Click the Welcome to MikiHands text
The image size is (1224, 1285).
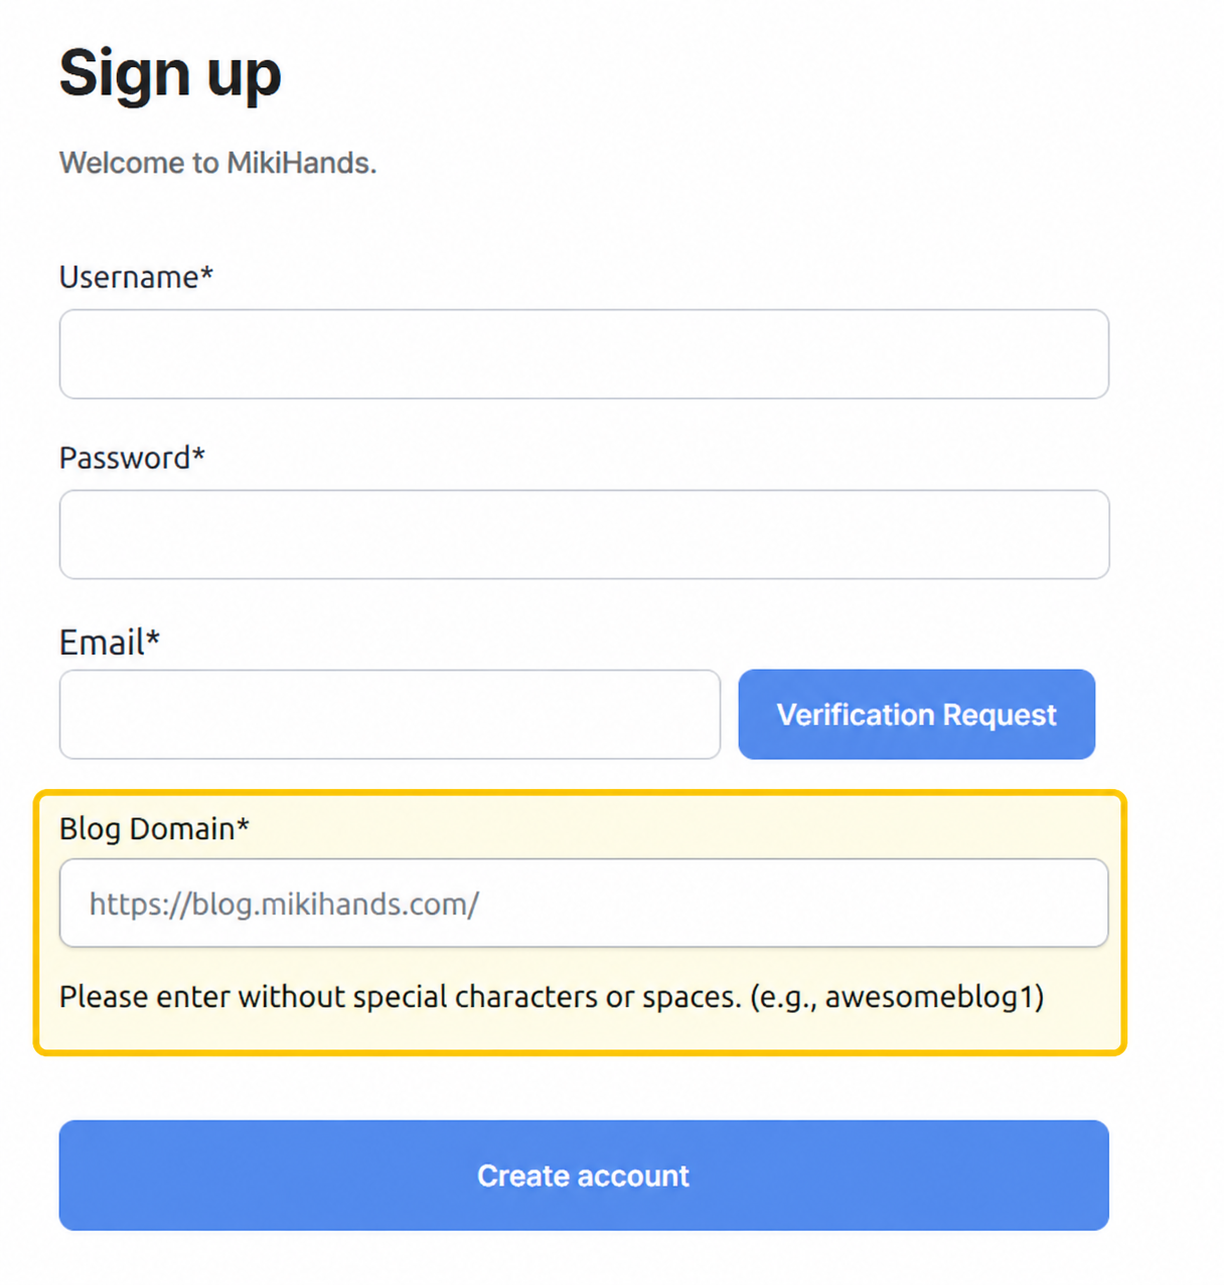[x=218, y=162]
